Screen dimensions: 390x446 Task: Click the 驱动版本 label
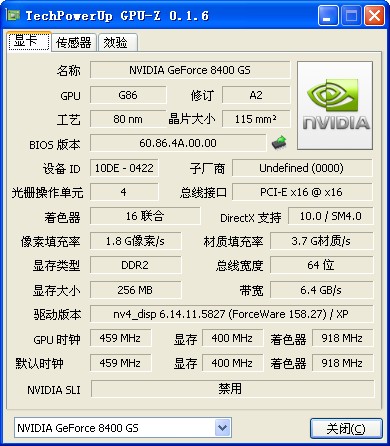click(57, 314)
